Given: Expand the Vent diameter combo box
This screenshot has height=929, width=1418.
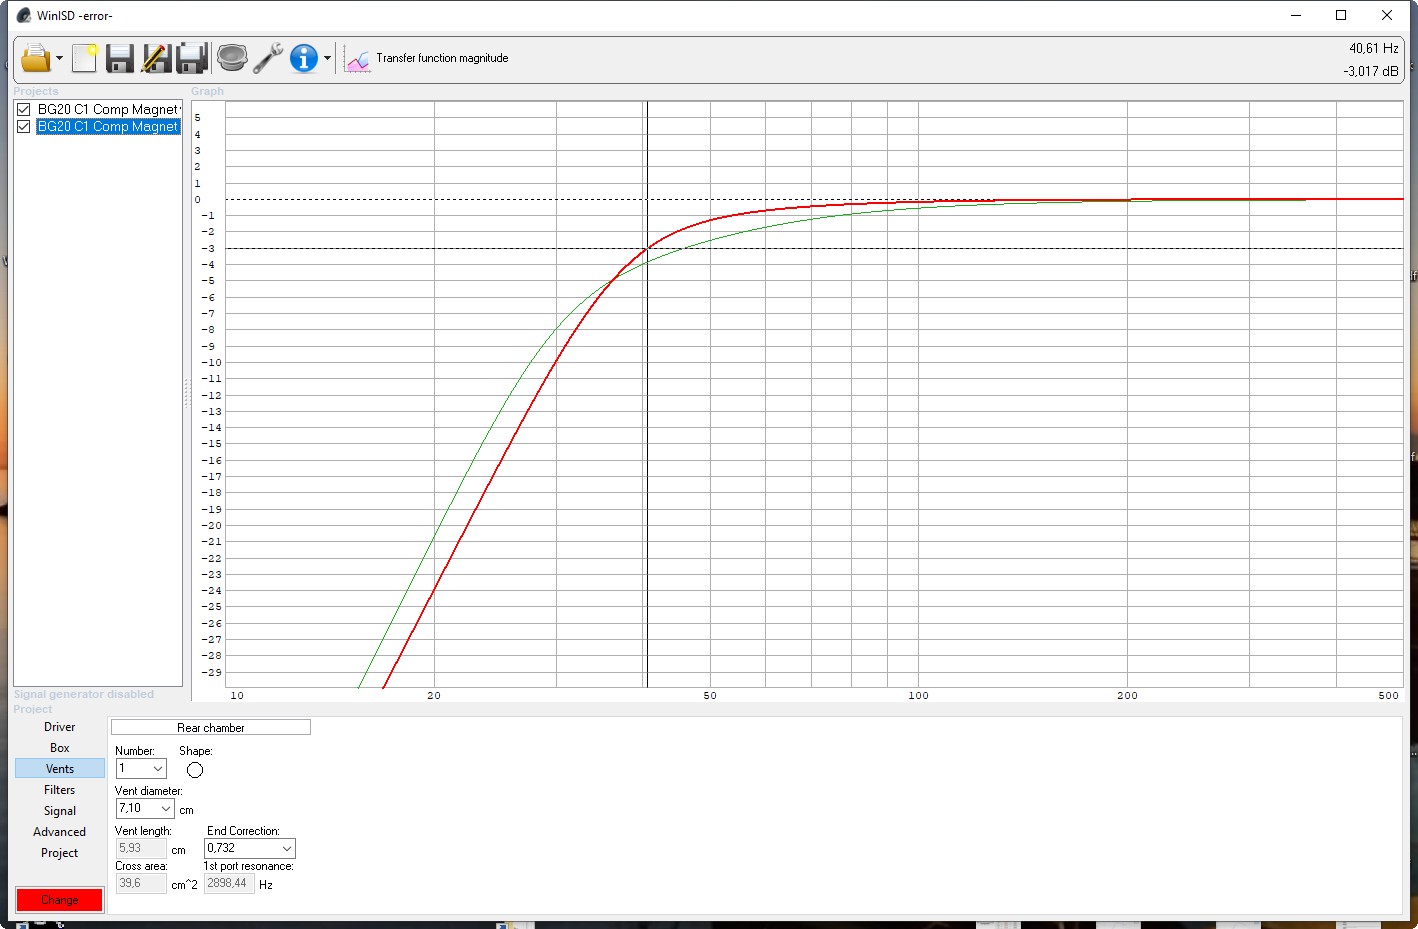Looking at the screenshot, I should pos(165,809).
